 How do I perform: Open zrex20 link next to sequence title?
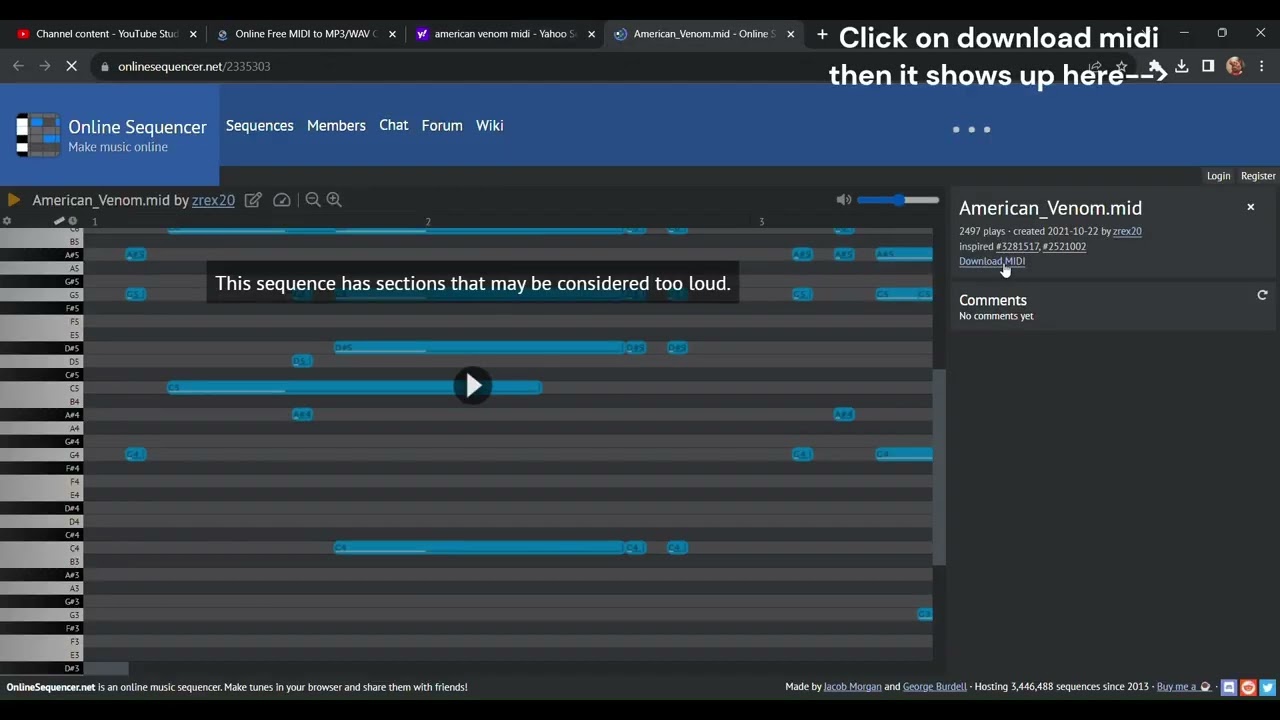coord(213,200)
